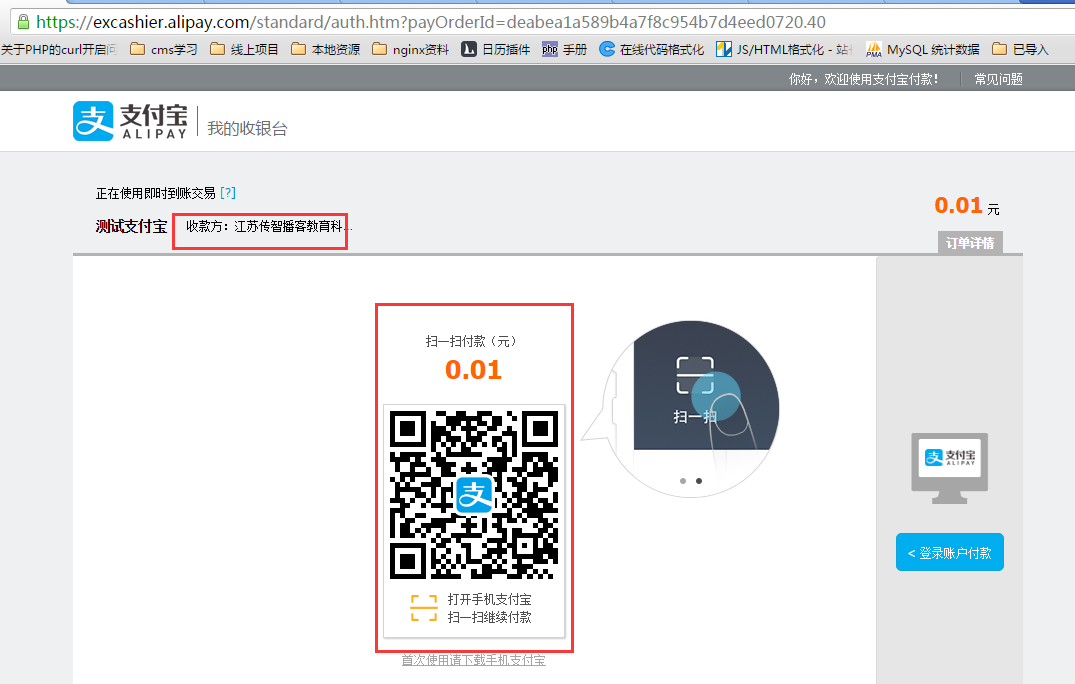This screenshot has width=1075, height=684.
Task: Expand the nginx资料 bookmark folder
Action: point(410,49)
